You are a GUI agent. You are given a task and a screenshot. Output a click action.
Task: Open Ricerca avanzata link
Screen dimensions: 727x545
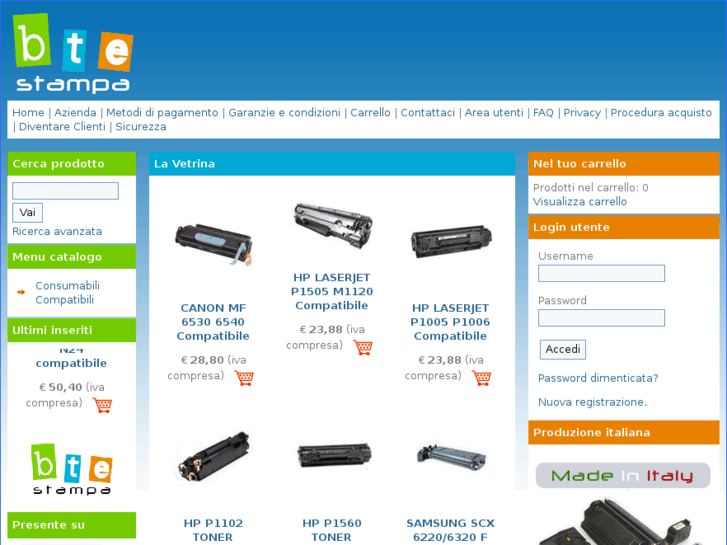pyautogui.click(x=57, y=231)
